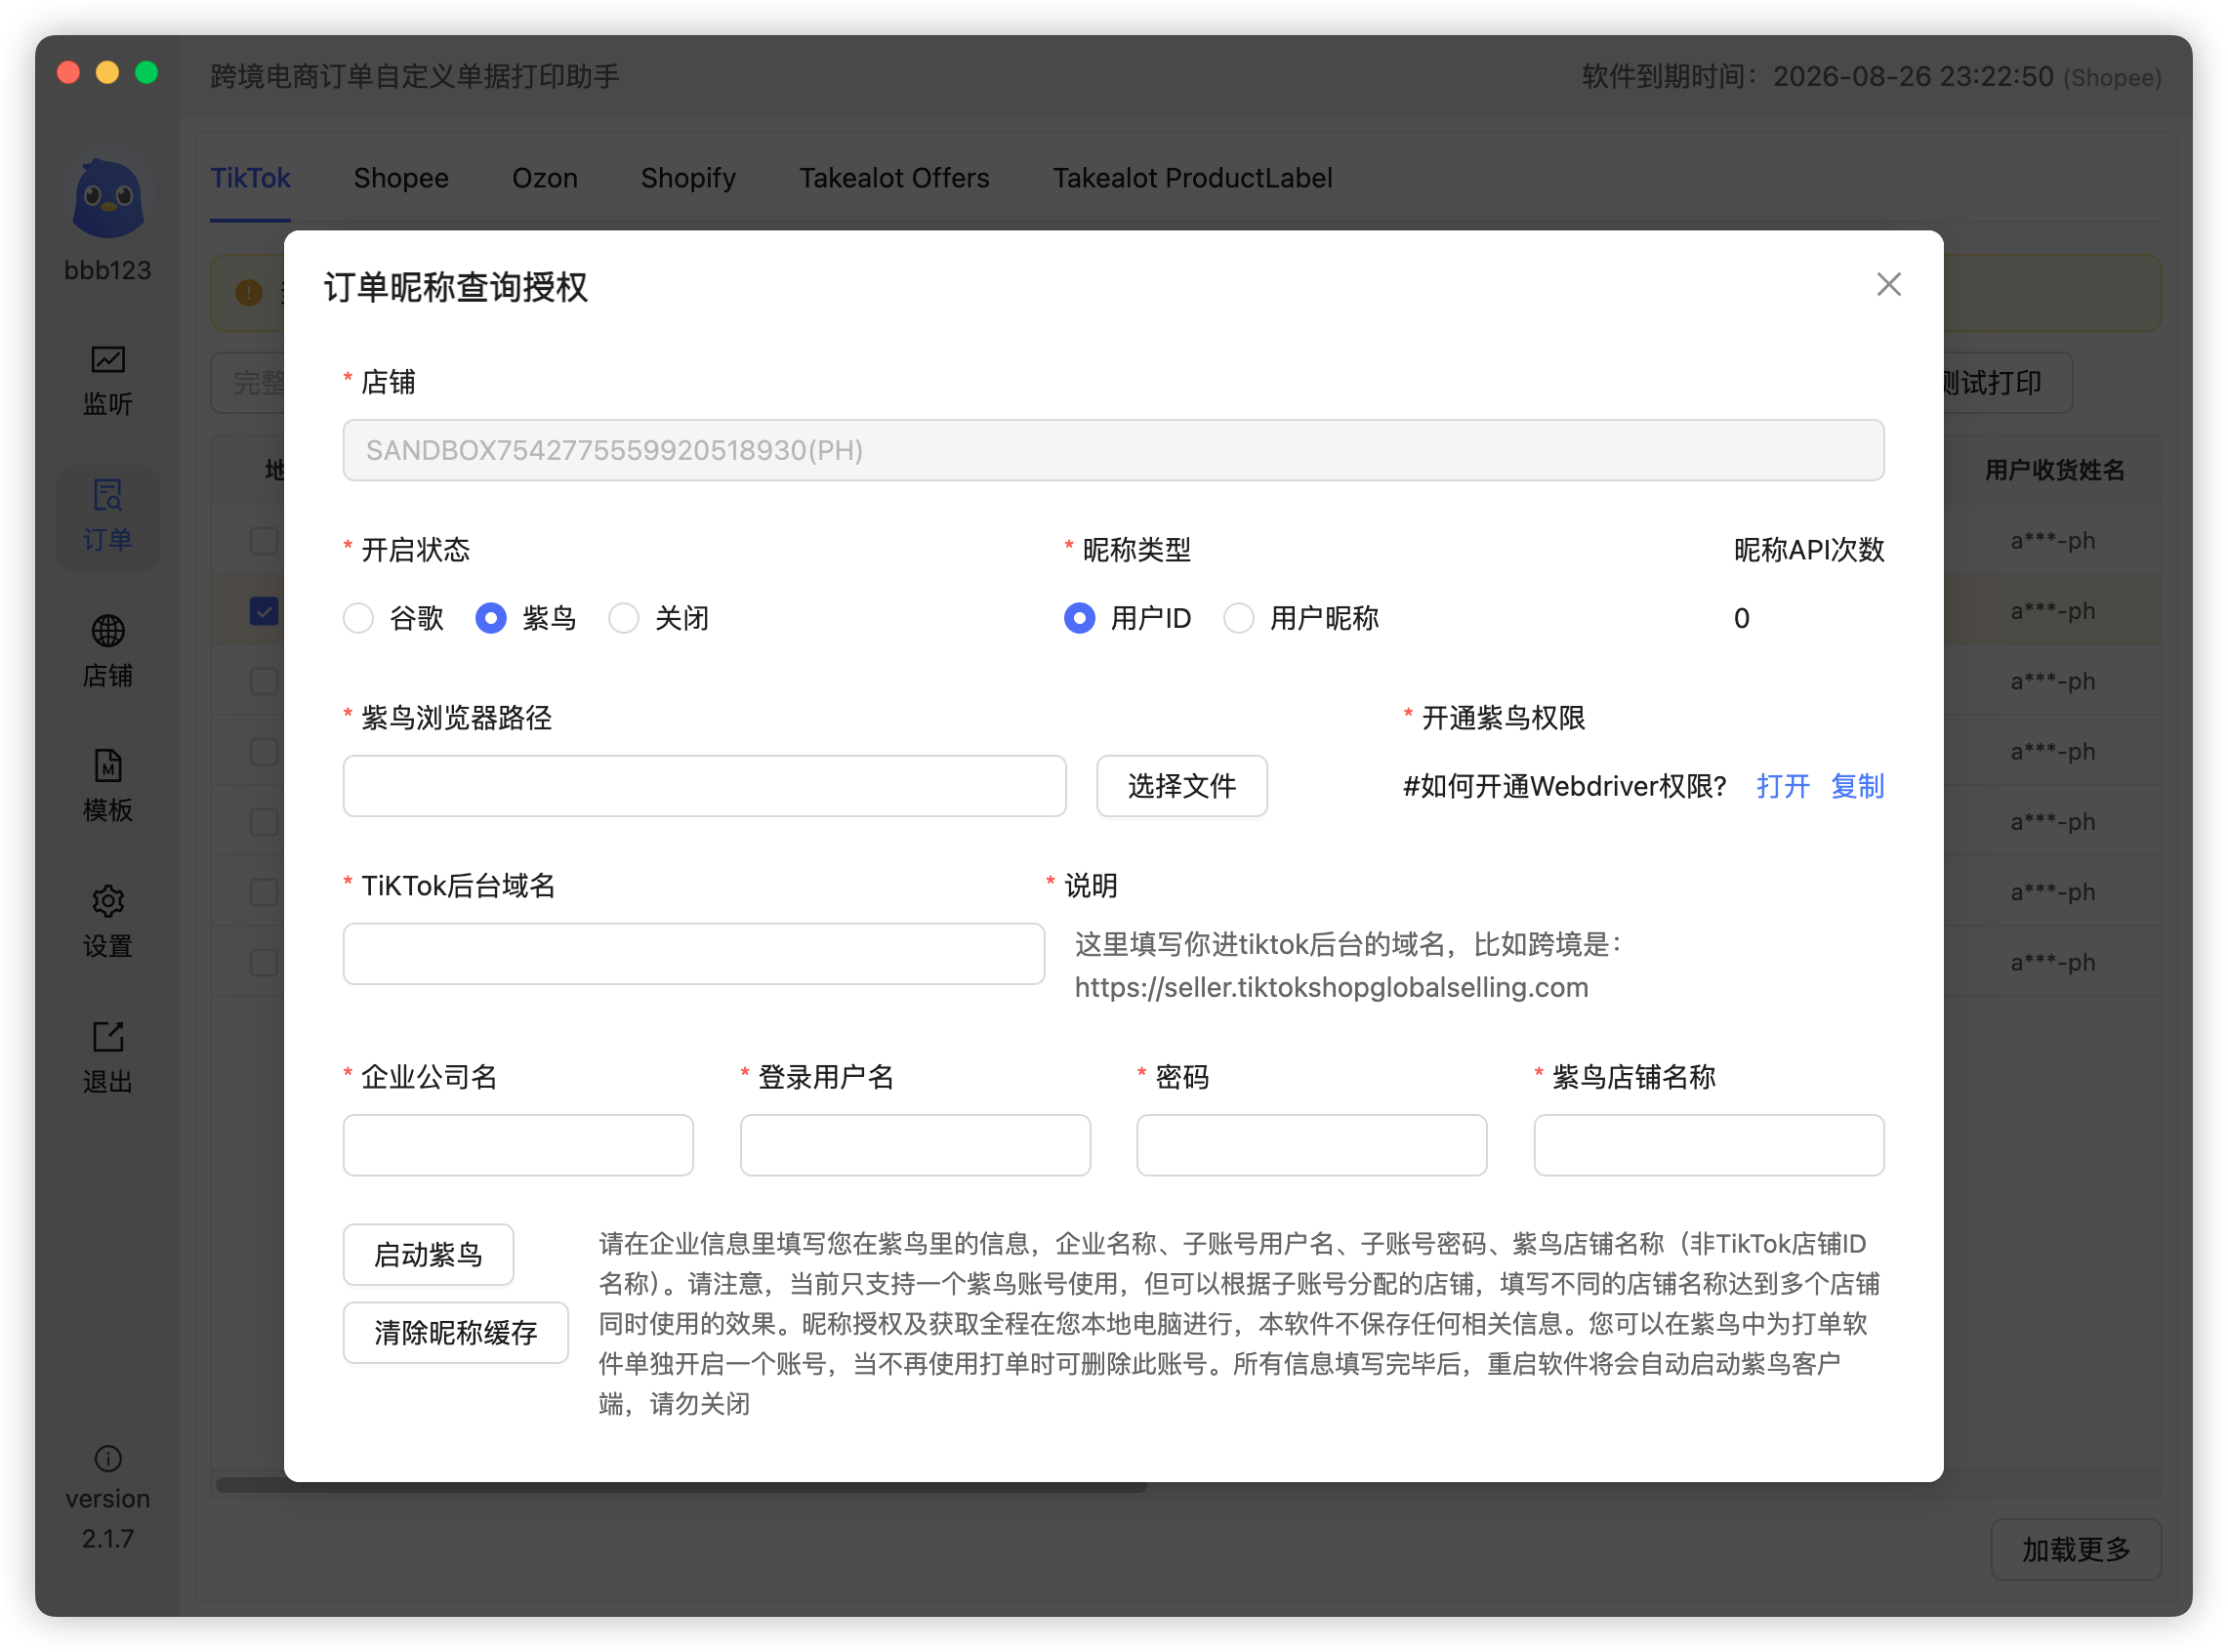Click the 昵称API次数 value 0

tap(1741, 618)
